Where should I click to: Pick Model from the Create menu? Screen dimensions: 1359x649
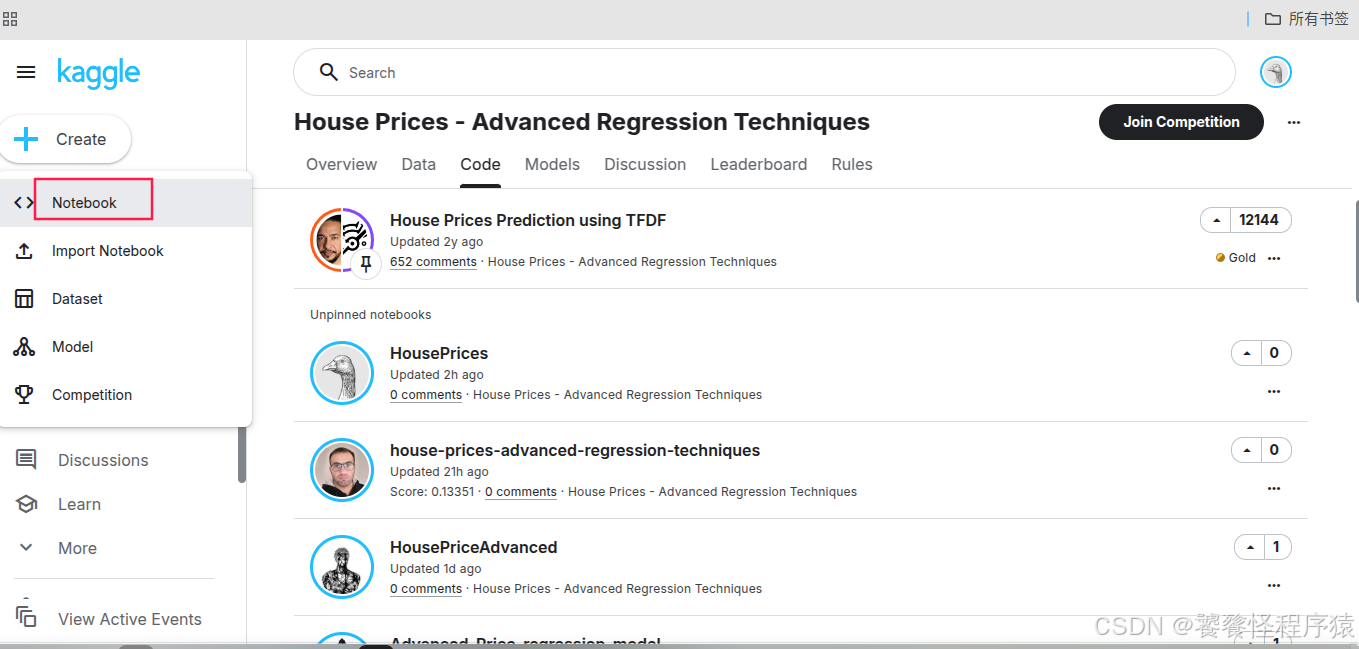click(126, 347)
